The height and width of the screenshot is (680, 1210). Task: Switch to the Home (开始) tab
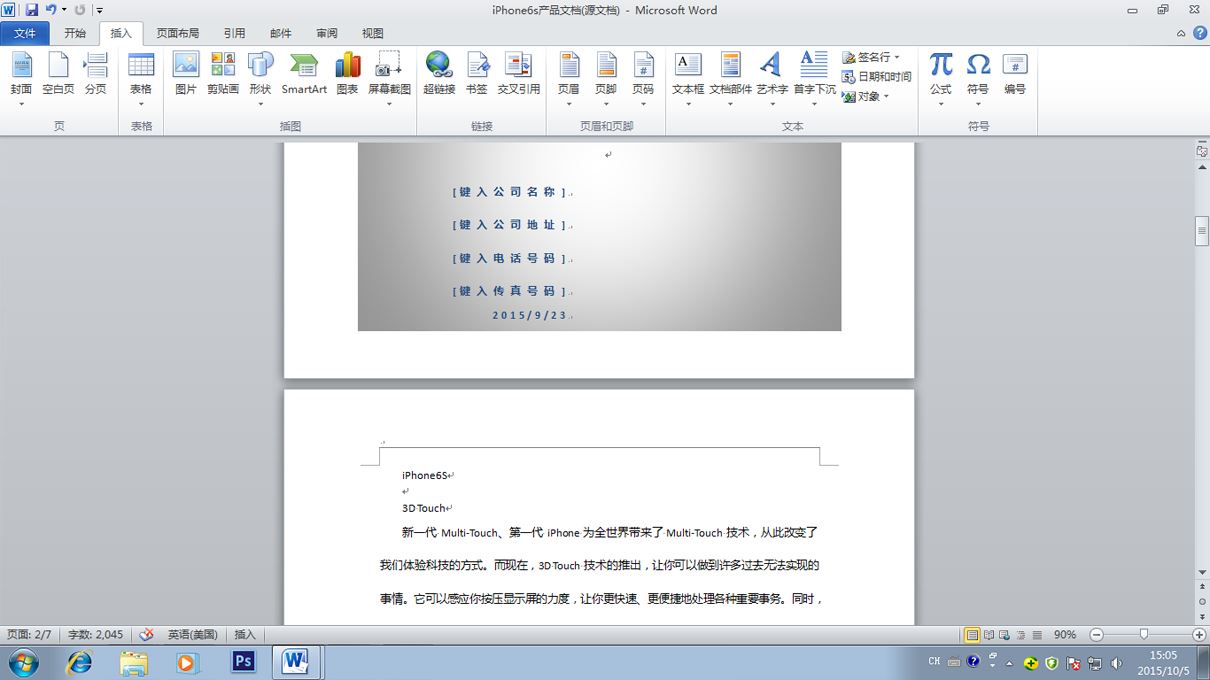(75, 33)
